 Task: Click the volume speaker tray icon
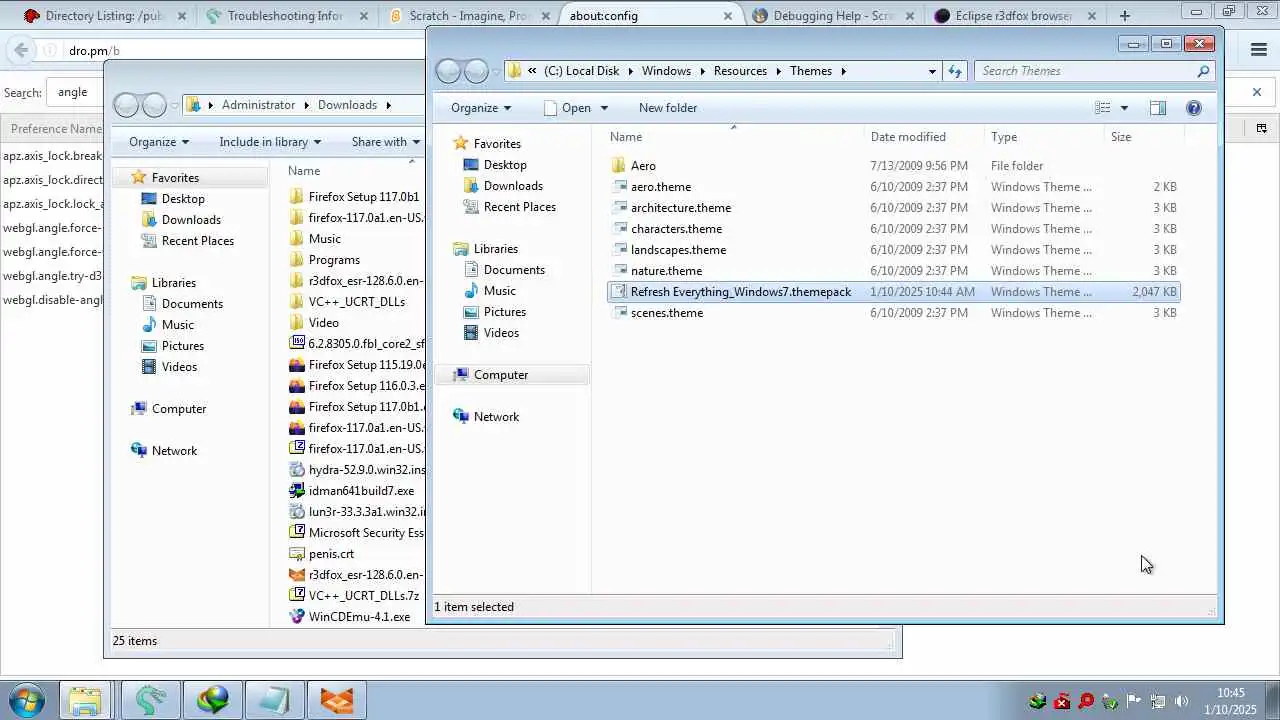pos(1182,701)
